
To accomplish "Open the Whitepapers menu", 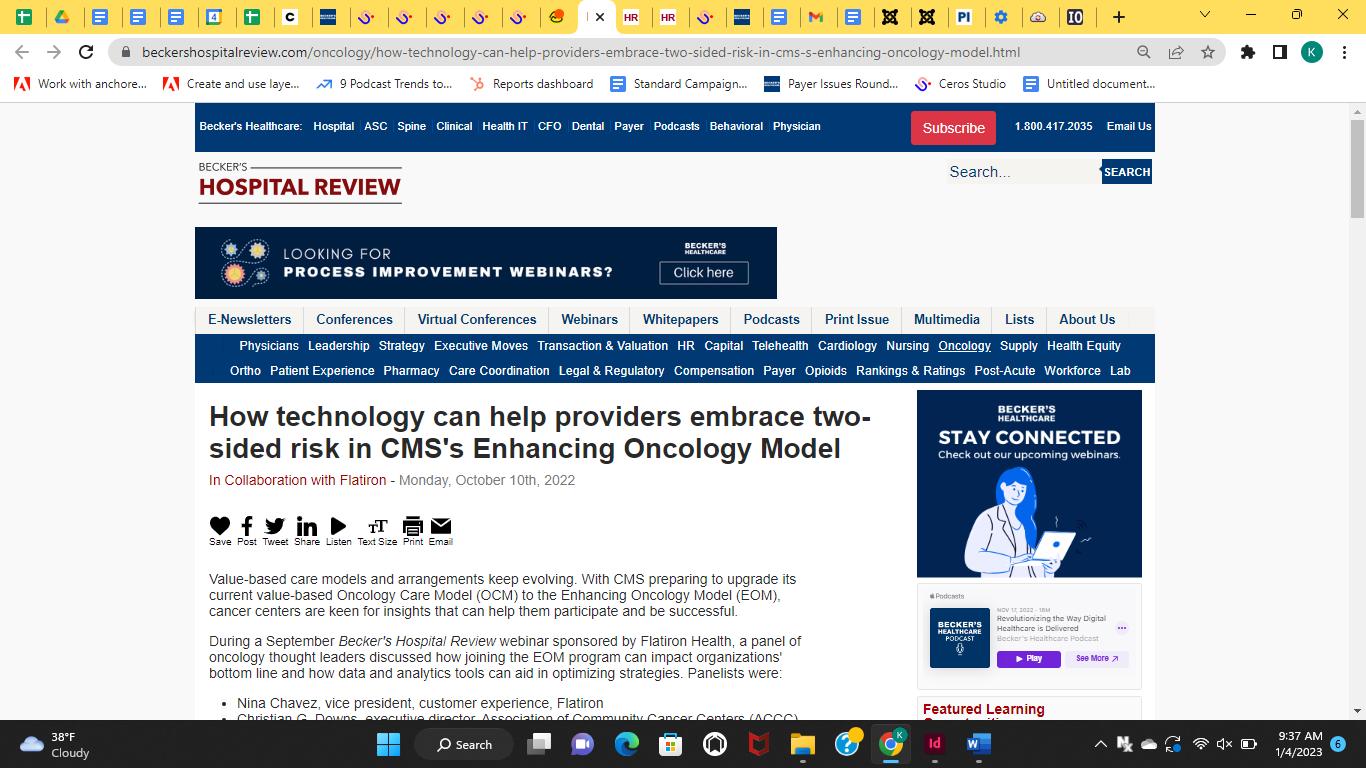I will coord(681,320).
